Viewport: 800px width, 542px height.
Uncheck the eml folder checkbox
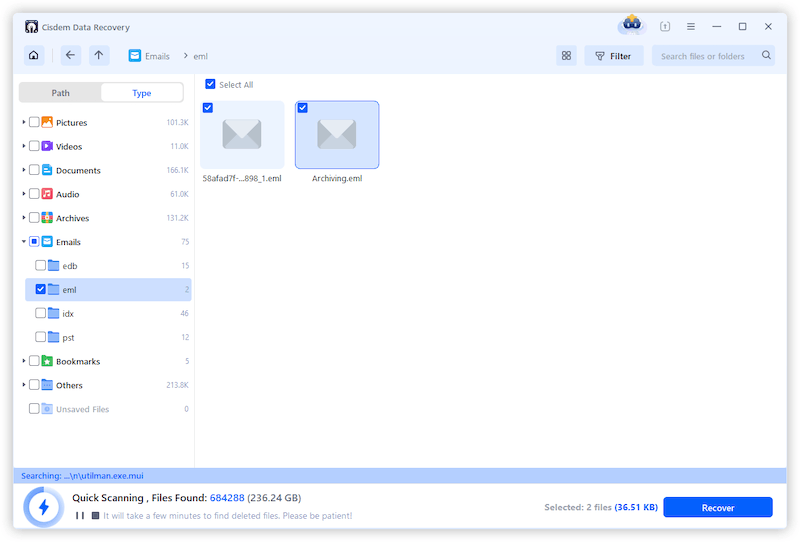[40, 289]
